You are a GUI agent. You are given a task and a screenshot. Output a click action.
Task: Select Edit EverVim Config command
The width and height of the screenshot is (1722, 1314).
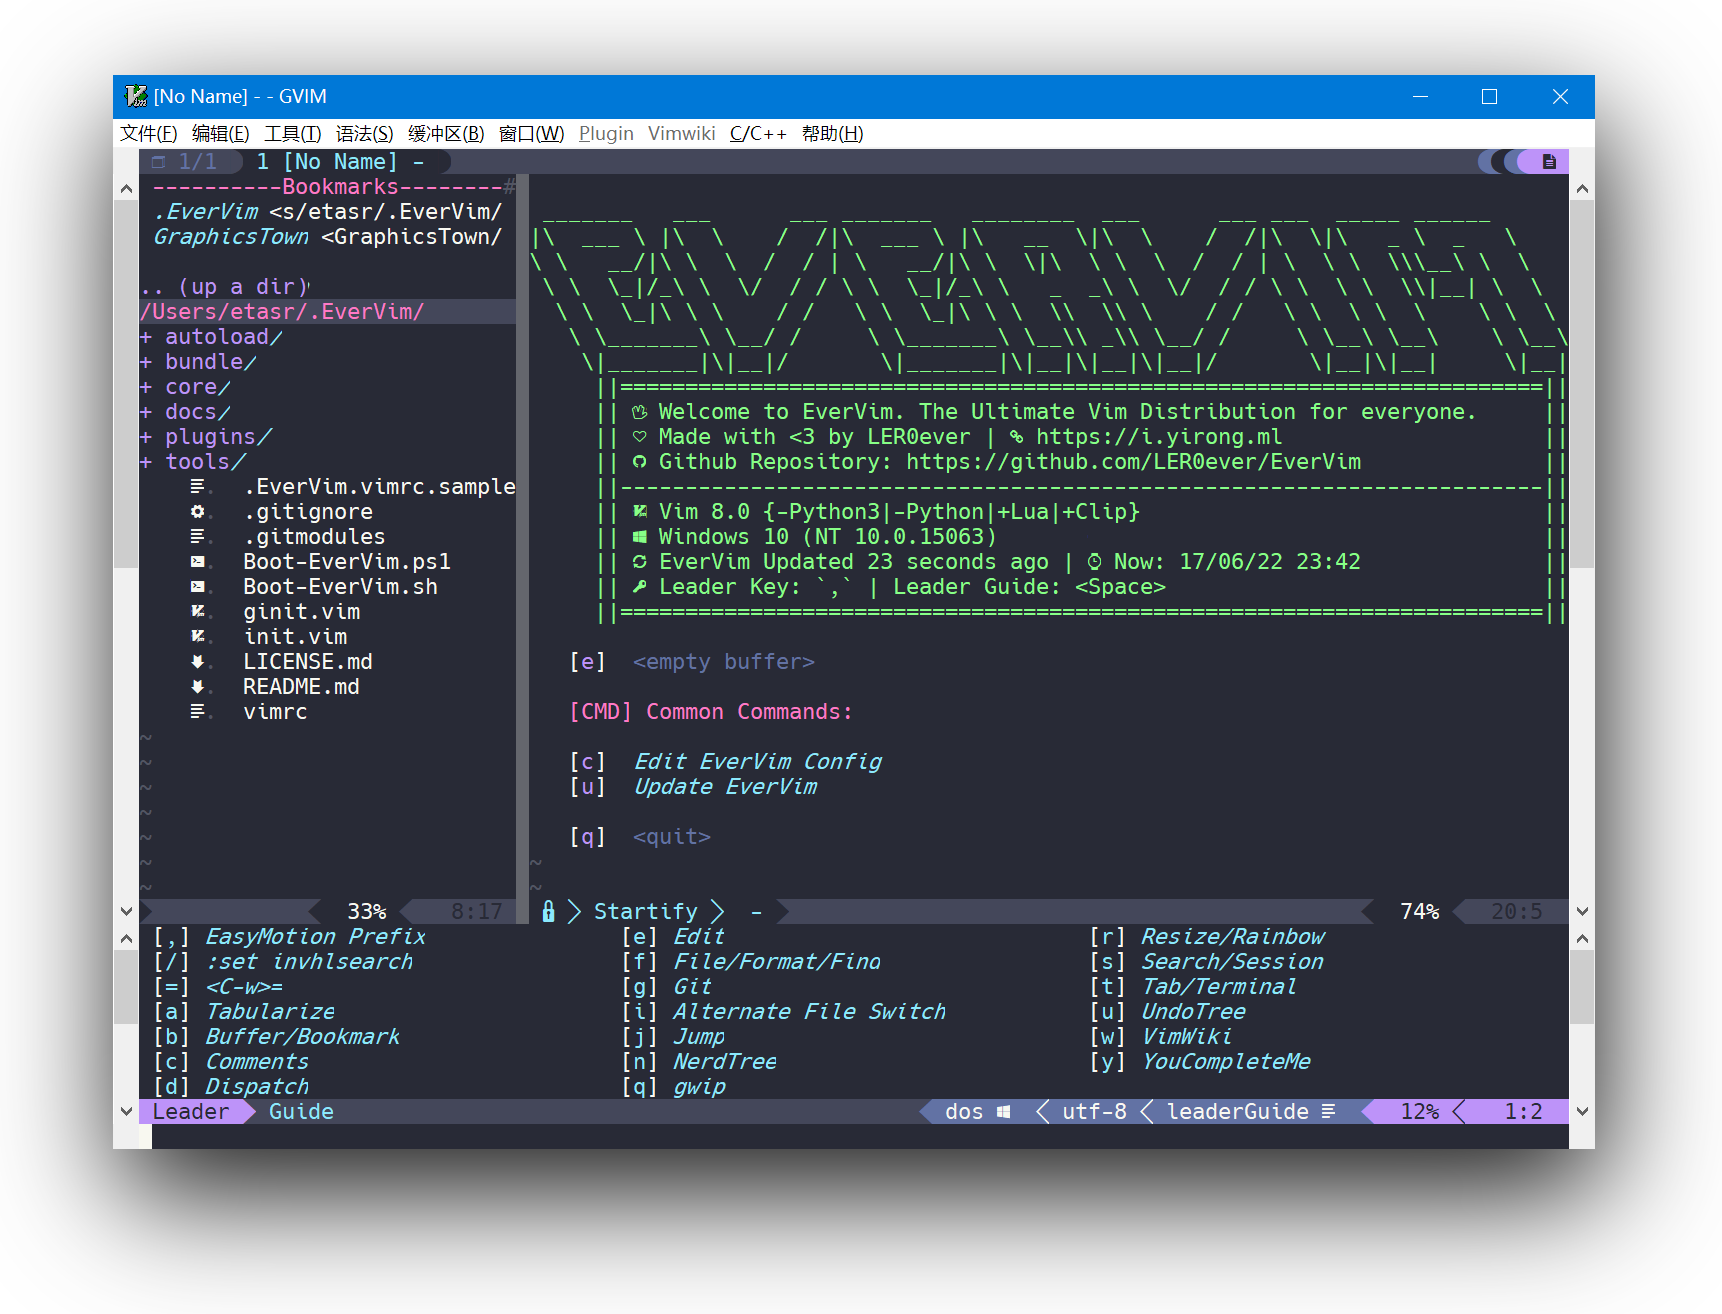coord(757,762)
